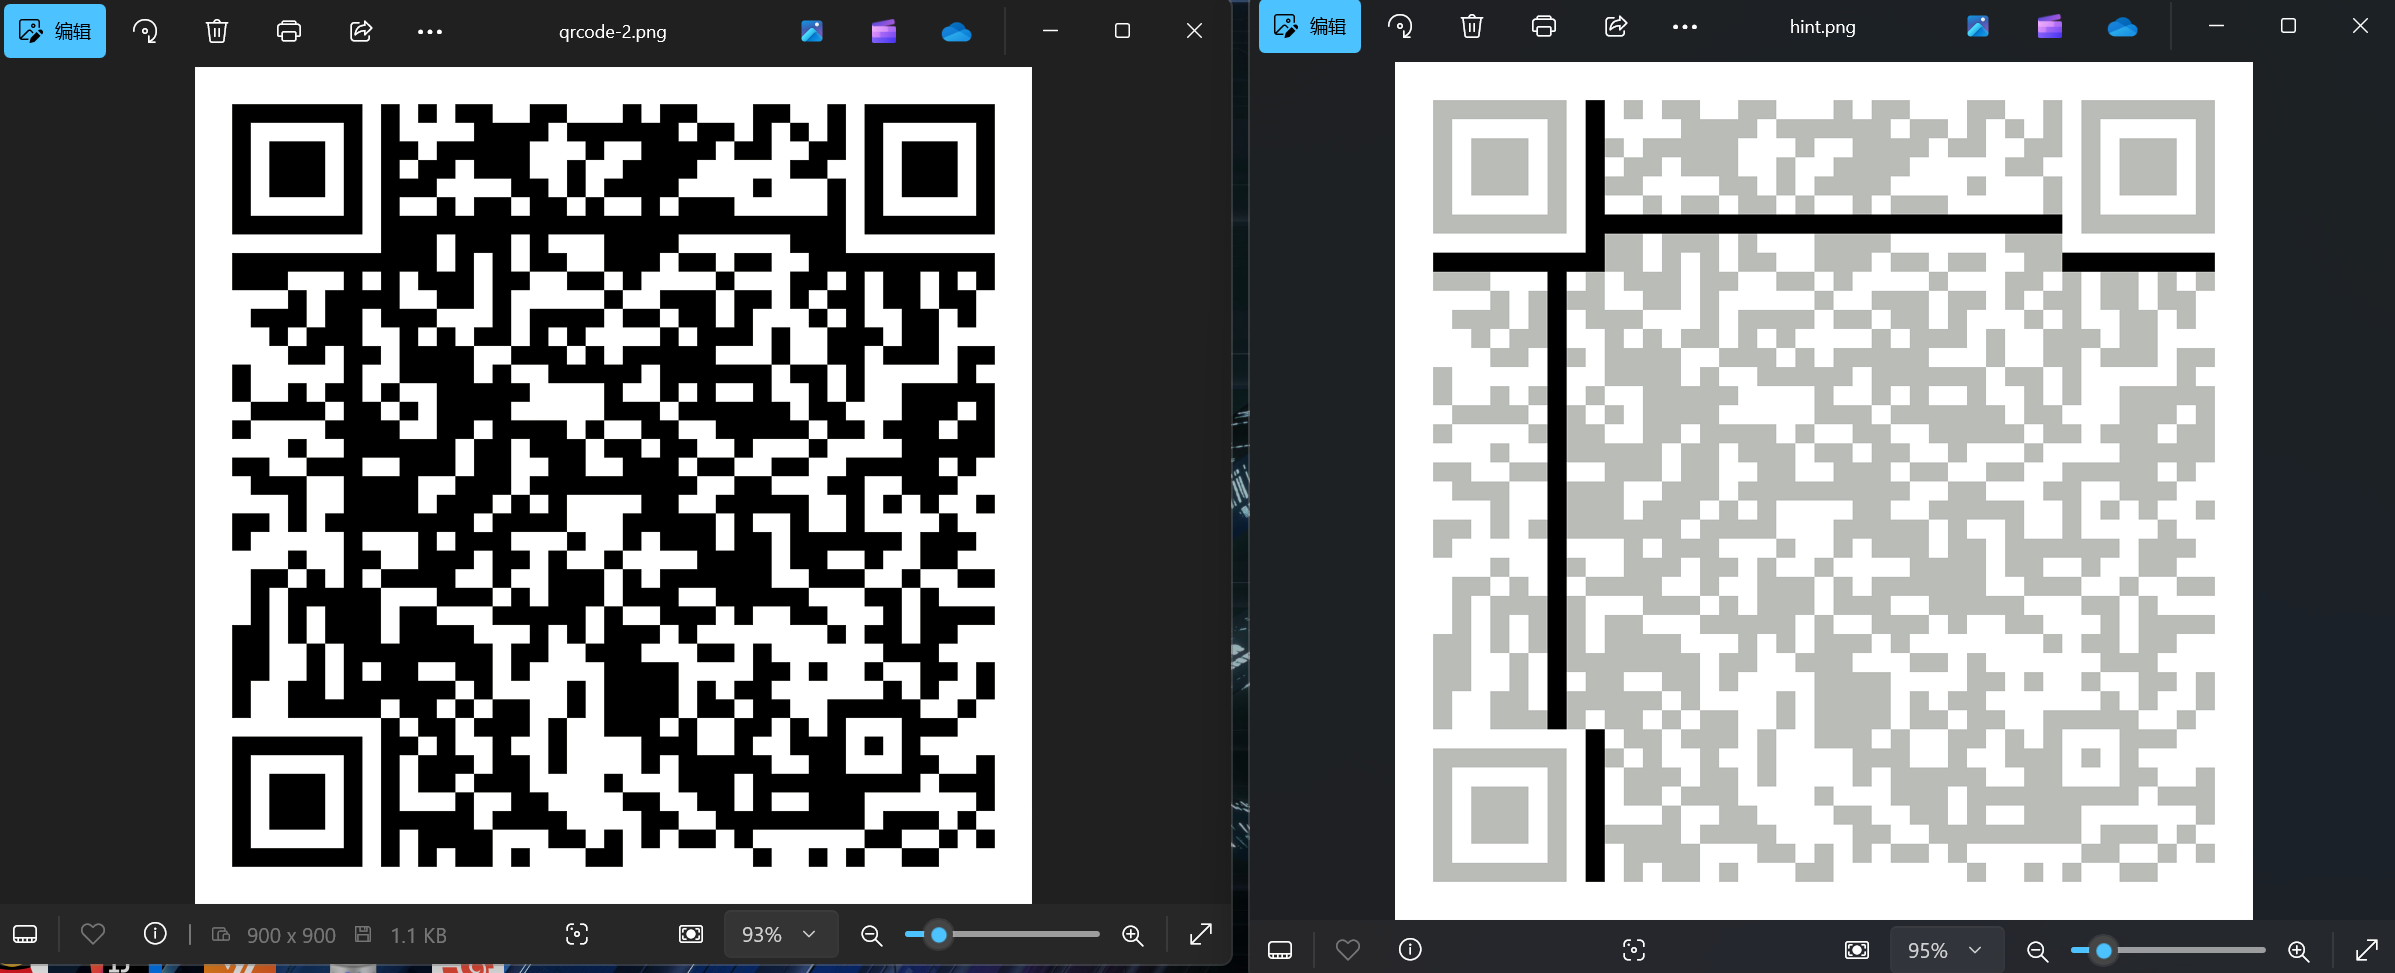Zoom in on hint.png window
This screenshot has height=973, width=2395.
[x=2299, y=950]
